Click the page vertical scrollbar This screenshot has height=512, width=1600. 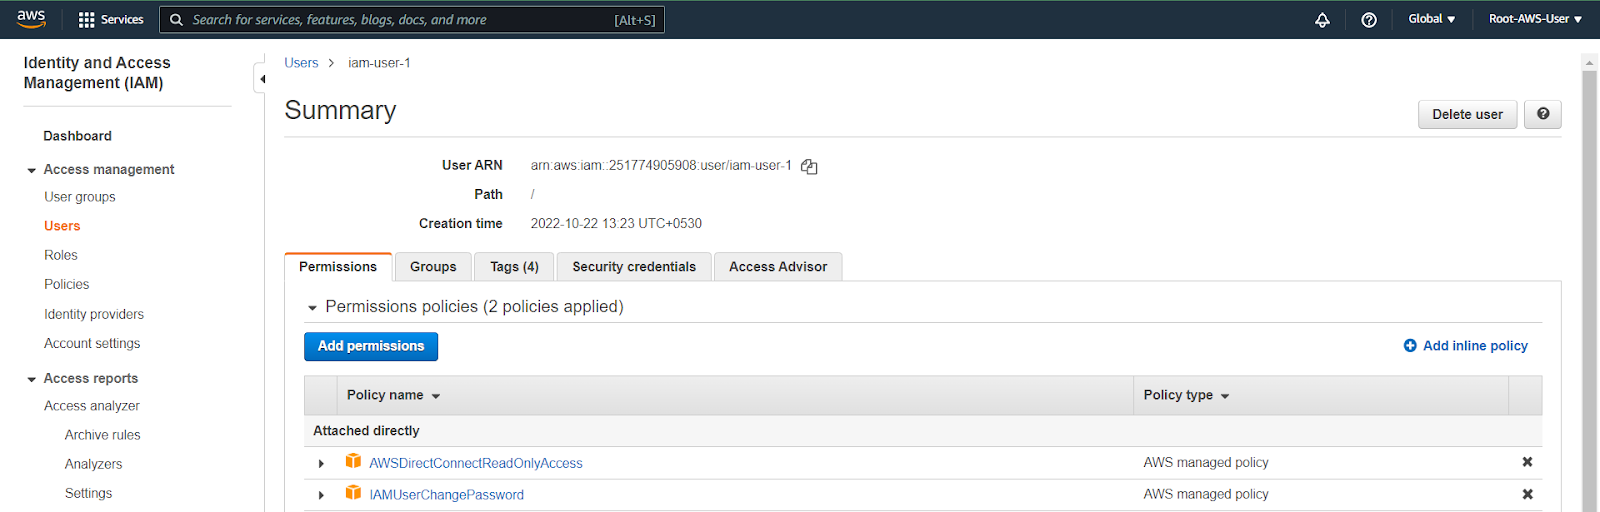click(x=1589, y=290)
